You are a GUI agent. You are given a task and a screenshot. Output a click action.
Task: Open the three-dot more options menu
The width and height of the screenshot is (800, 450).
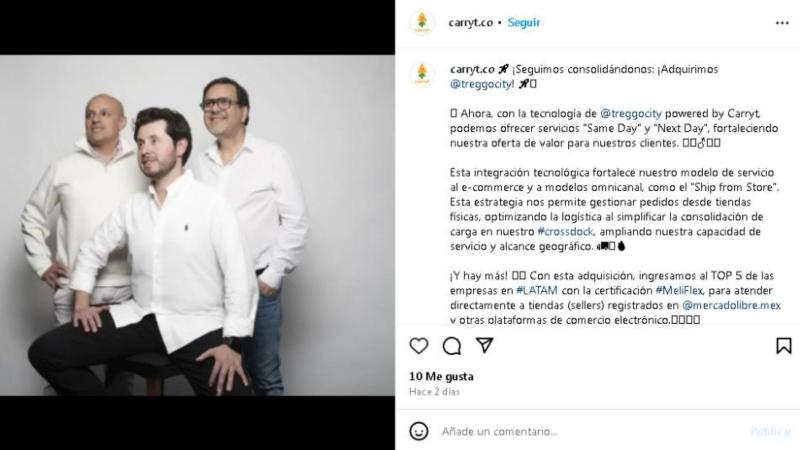pyautogui.click(x=782, y=23)
